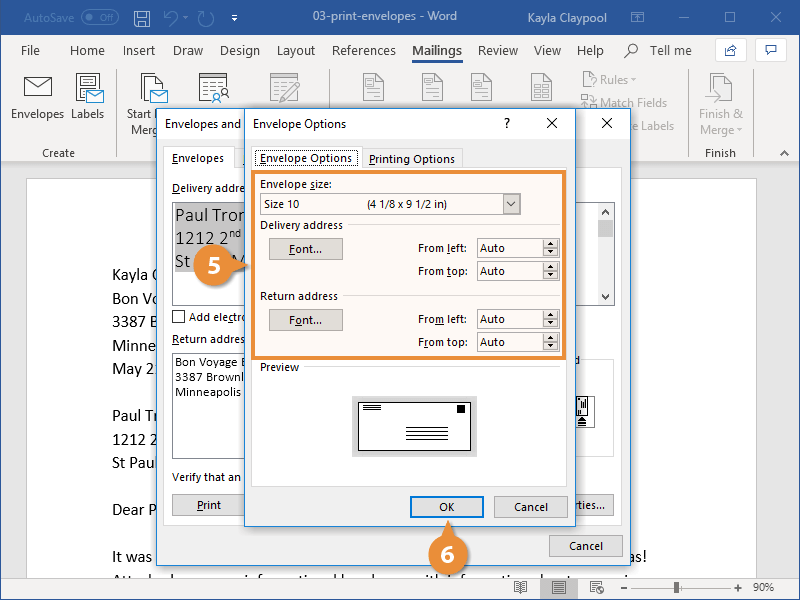Switch to Read Mode via the status bar icon
The height and width of the screenshot is (600, 800).
521,589
